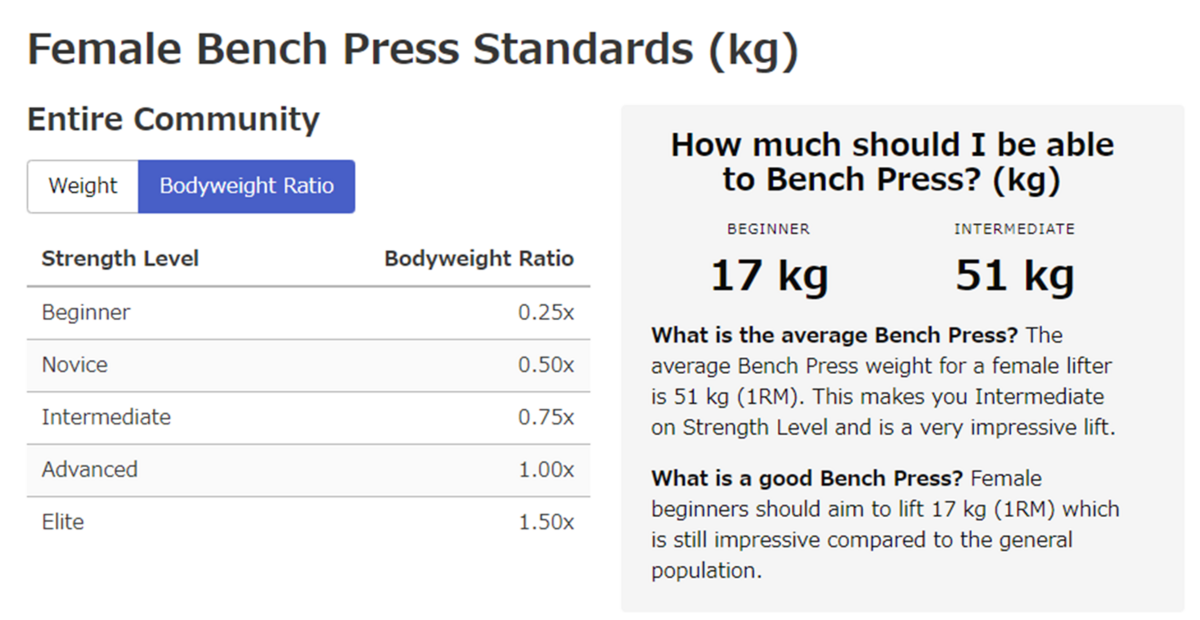Click the 0.25x ratio value
The width and height of the screenshot is (1200, 620).
point(546,312)
